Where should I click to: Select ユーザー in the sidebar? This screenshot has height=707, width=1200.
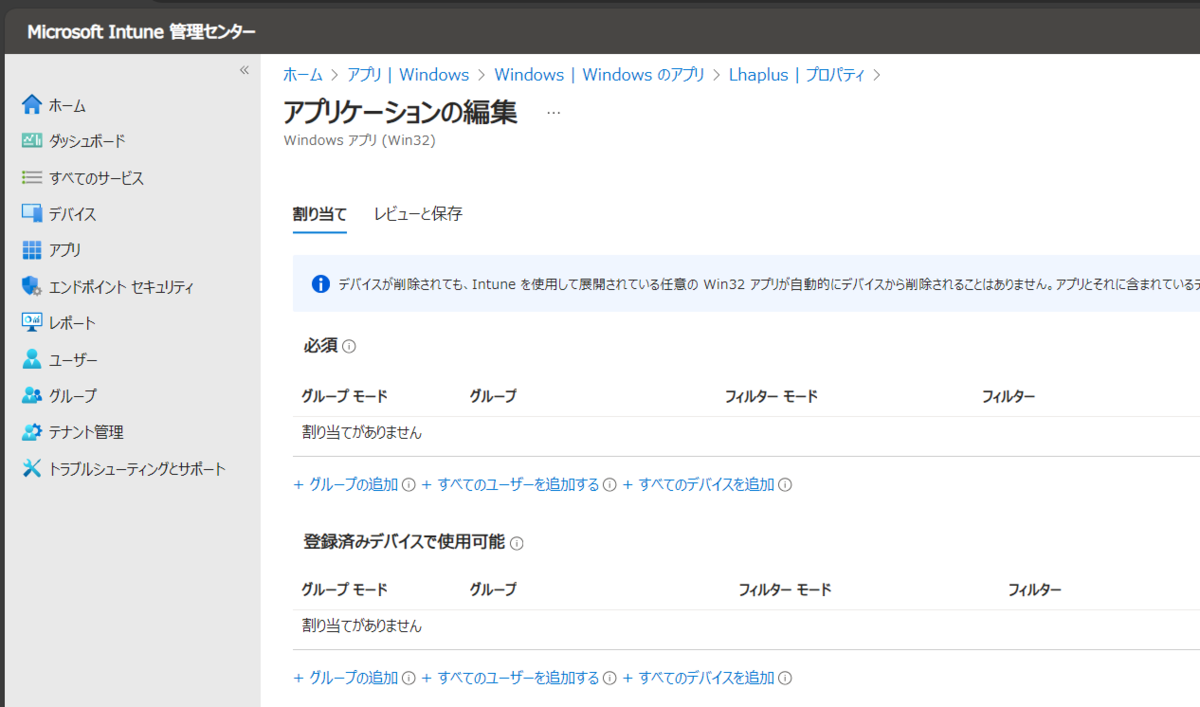tap(73, 359)
